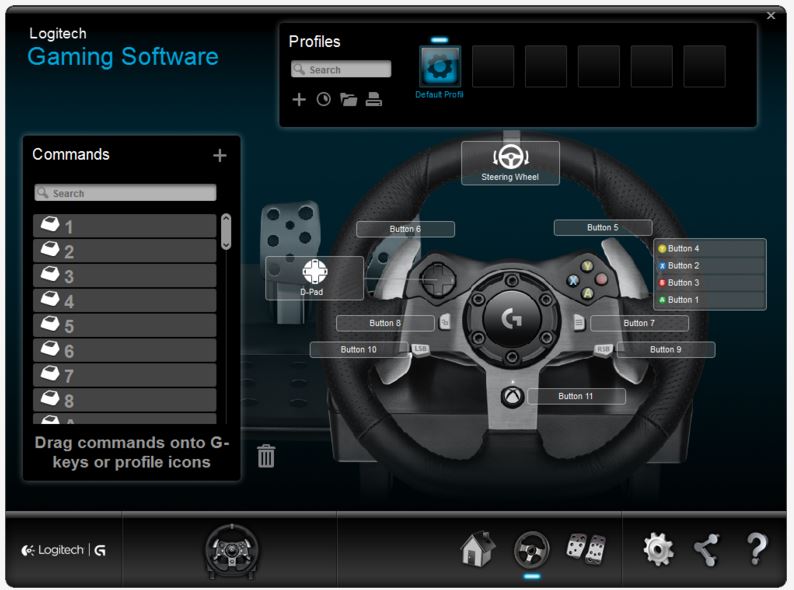Focus the Commands search field
The image size is (794, 590).
(x=125, y=193)
